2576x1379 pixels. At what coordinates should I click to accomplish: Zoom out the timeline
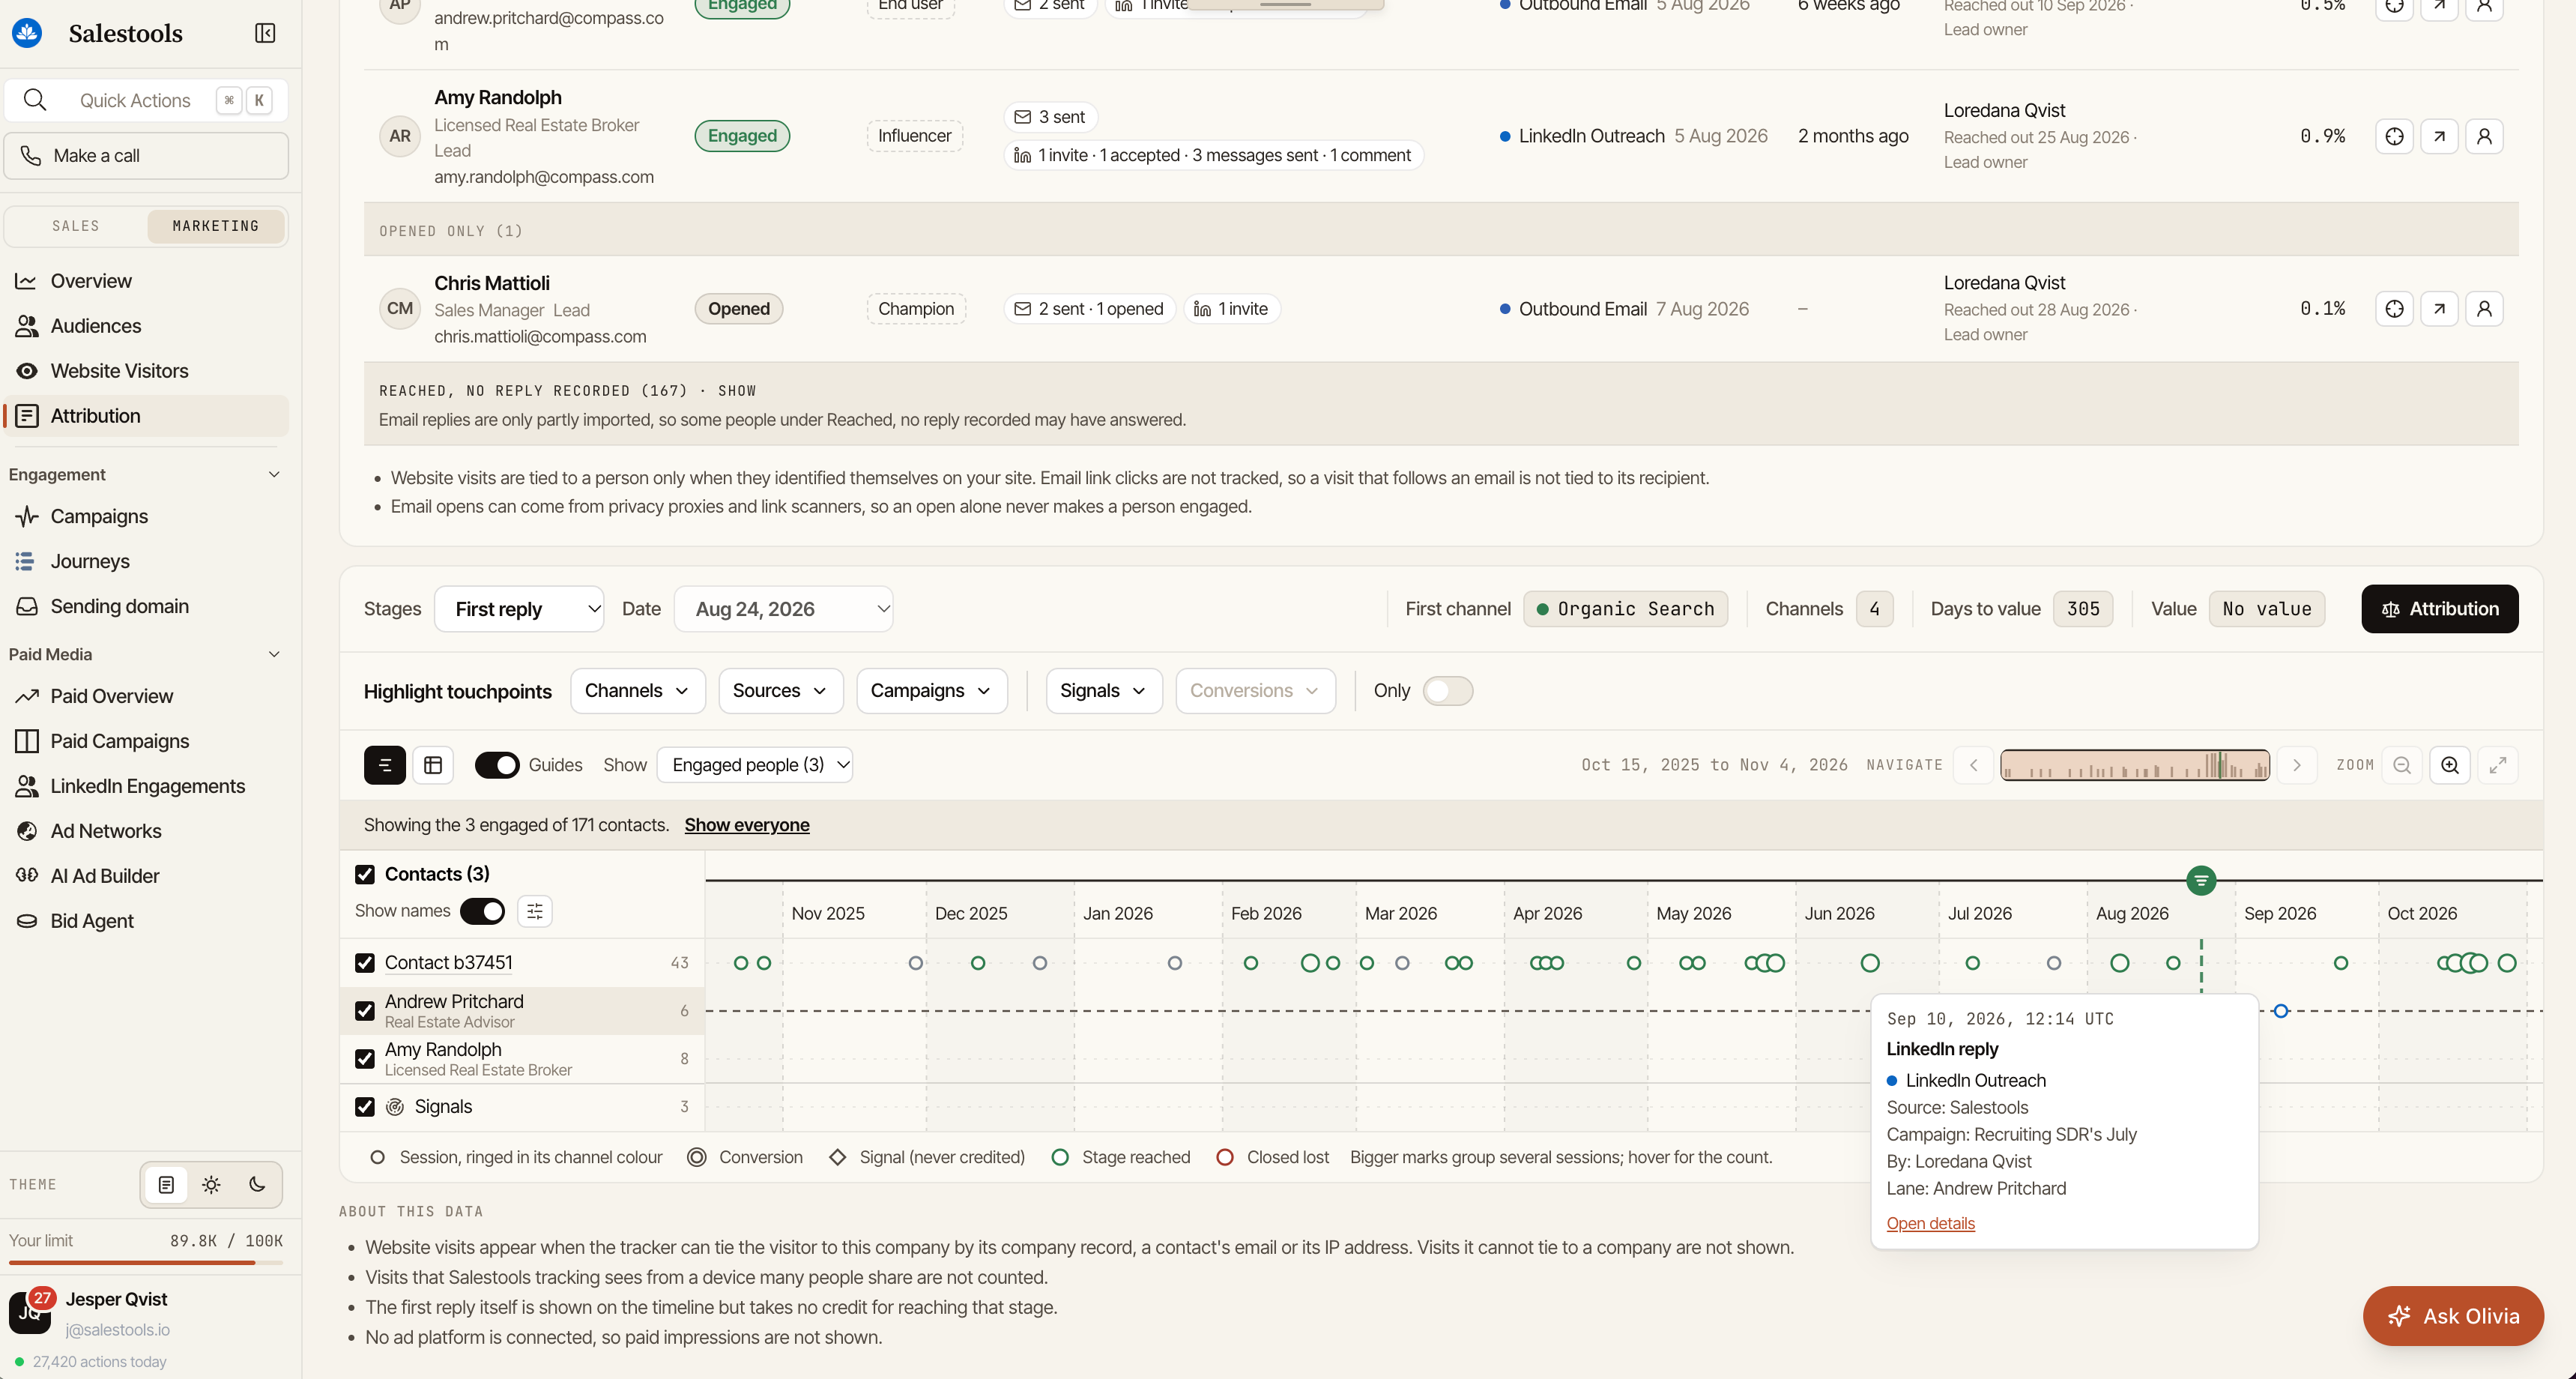[x=2402, y=765]
